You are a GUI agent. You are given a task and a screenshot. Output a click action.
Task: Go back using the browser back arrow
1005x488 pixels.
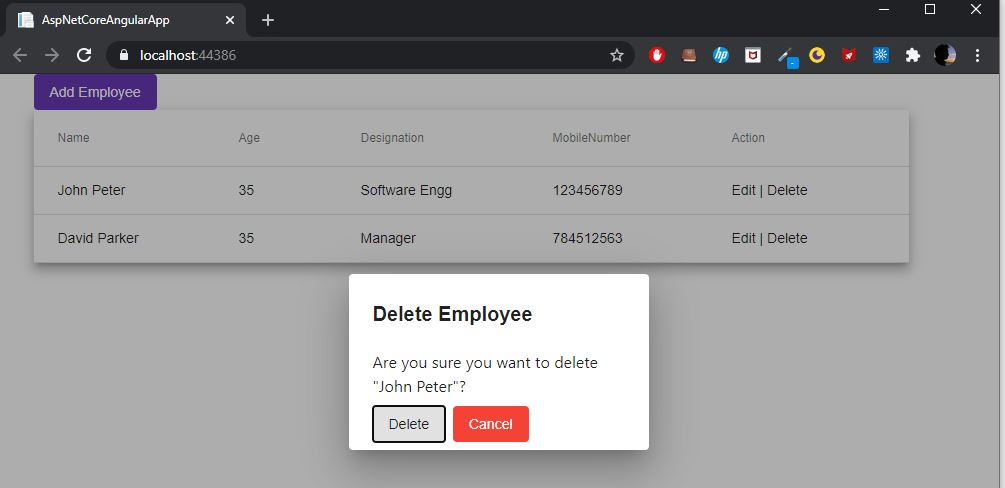pos(20,55)
